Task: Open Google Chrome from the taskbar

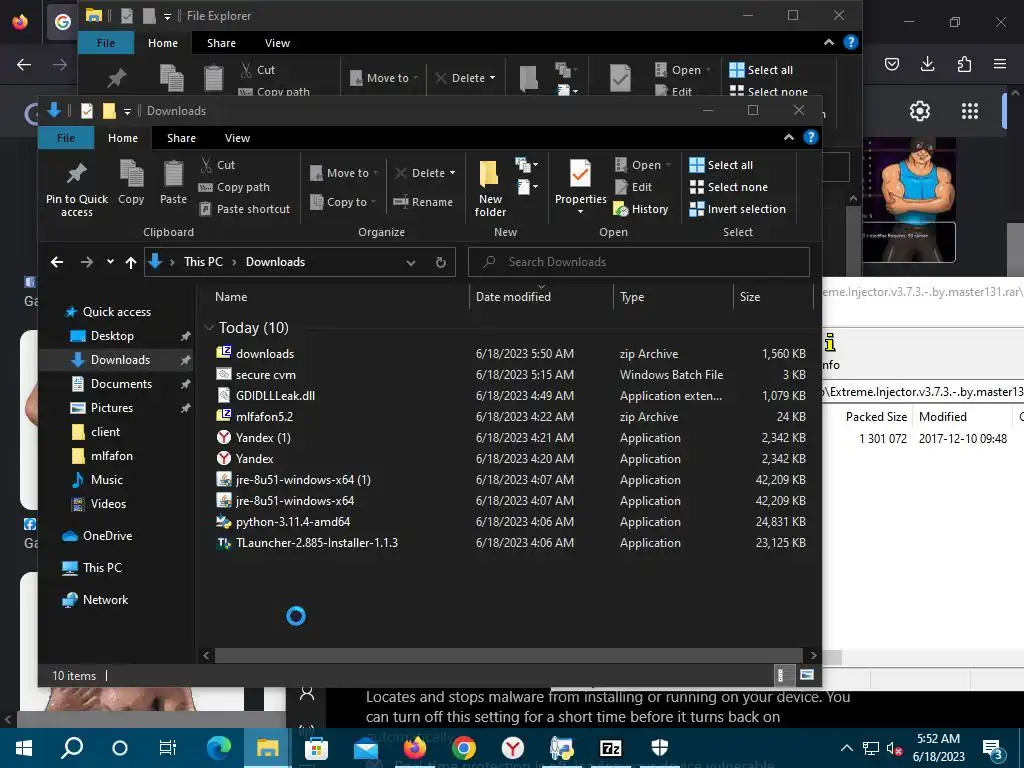Action: [x=464, y=748]
